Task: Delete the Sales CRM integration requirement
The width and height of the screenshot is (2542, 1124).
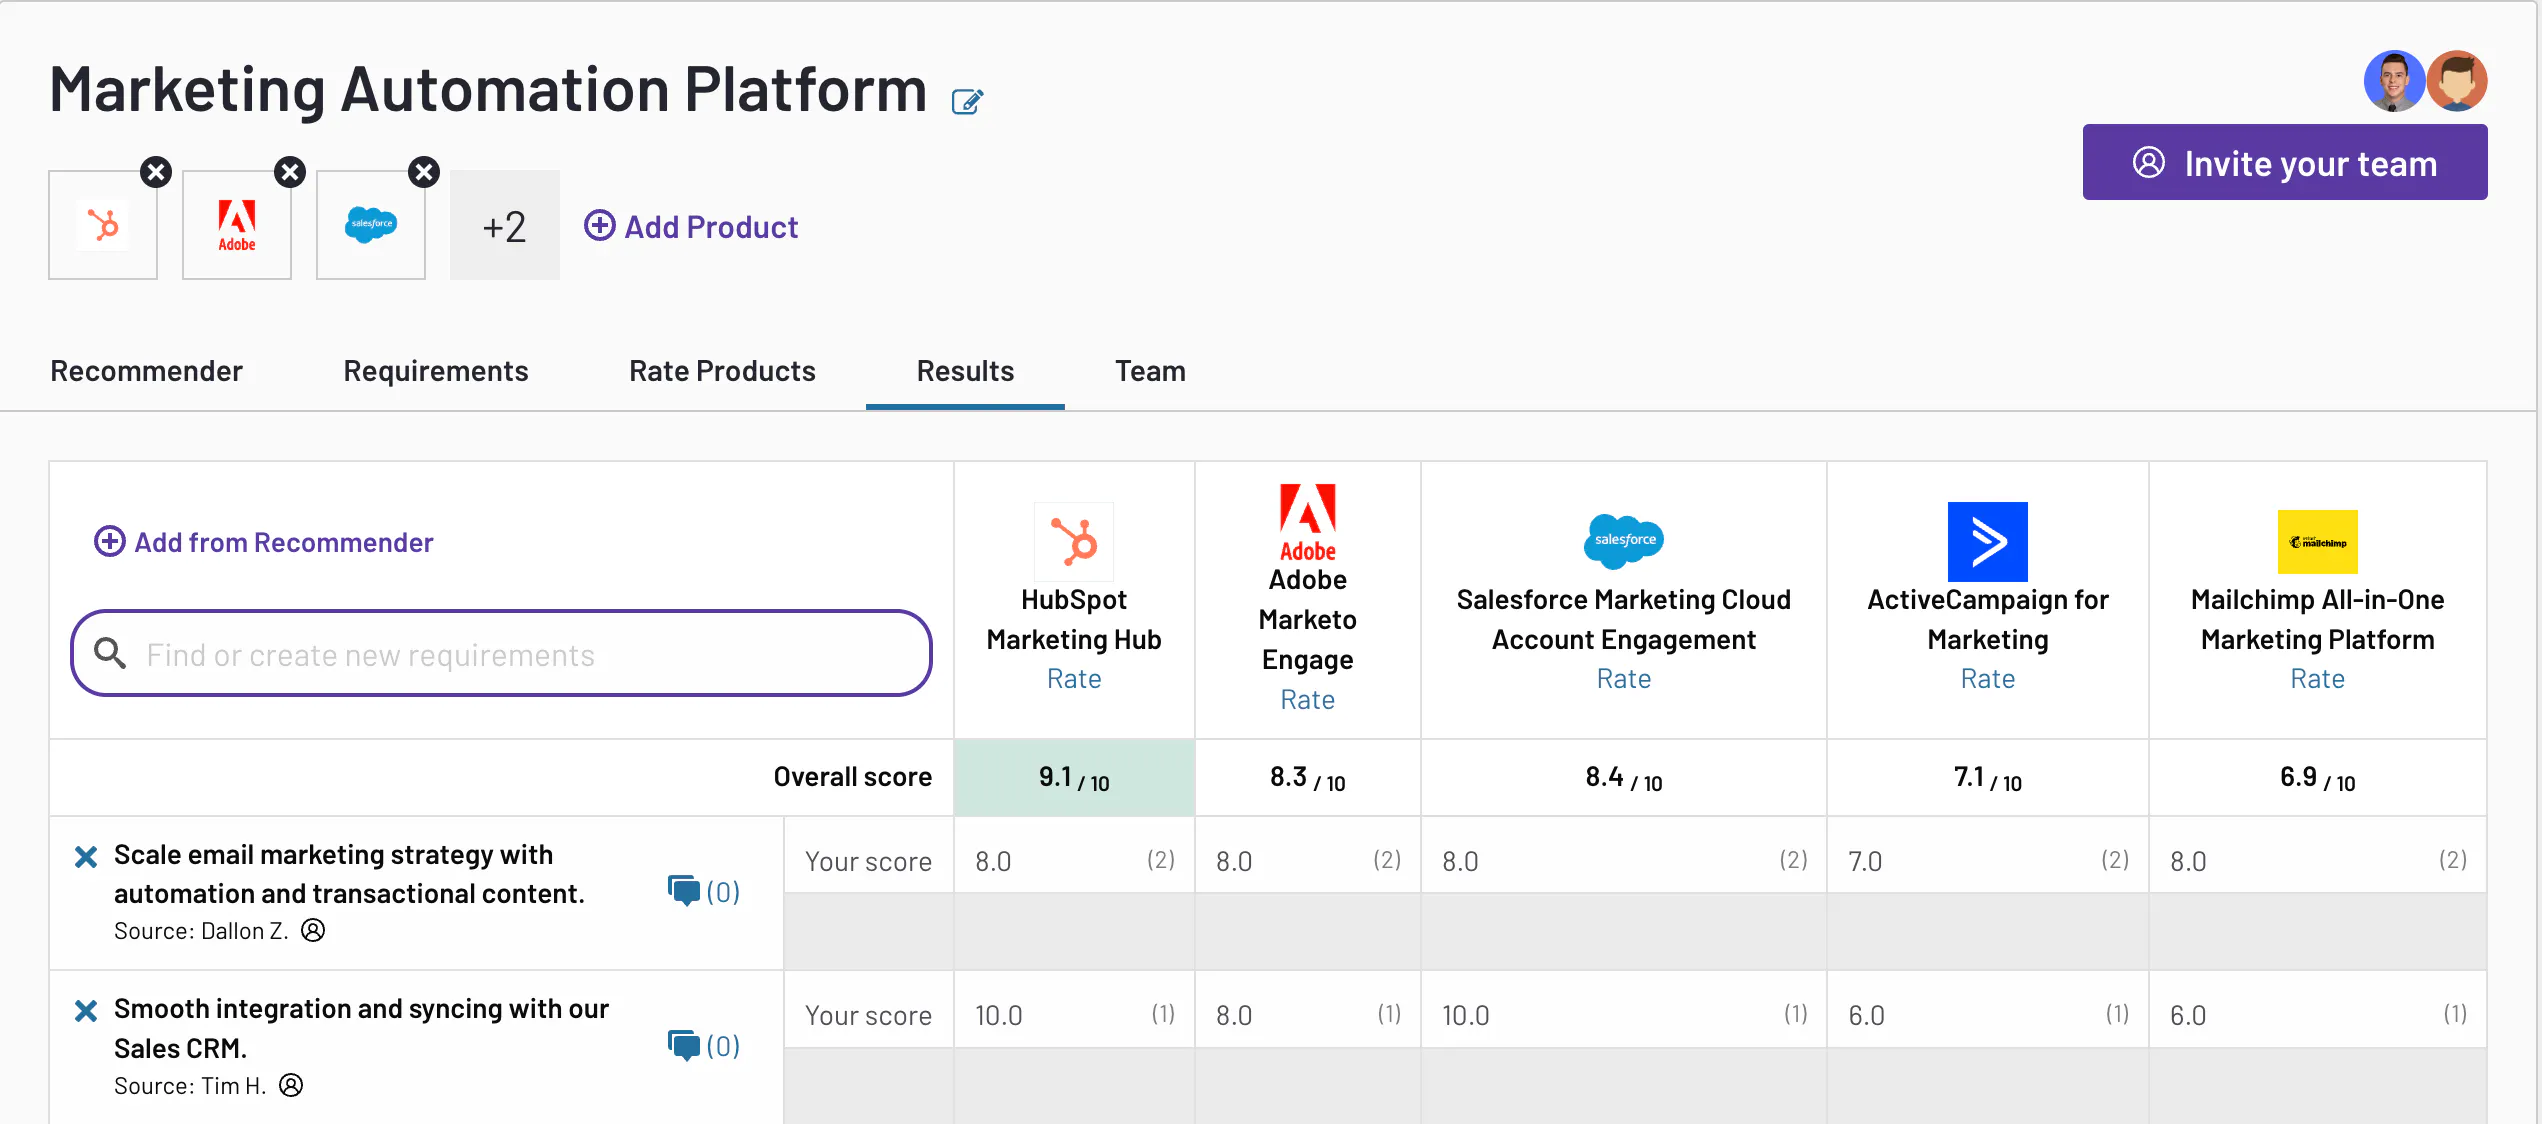Action: (86, 1010)
